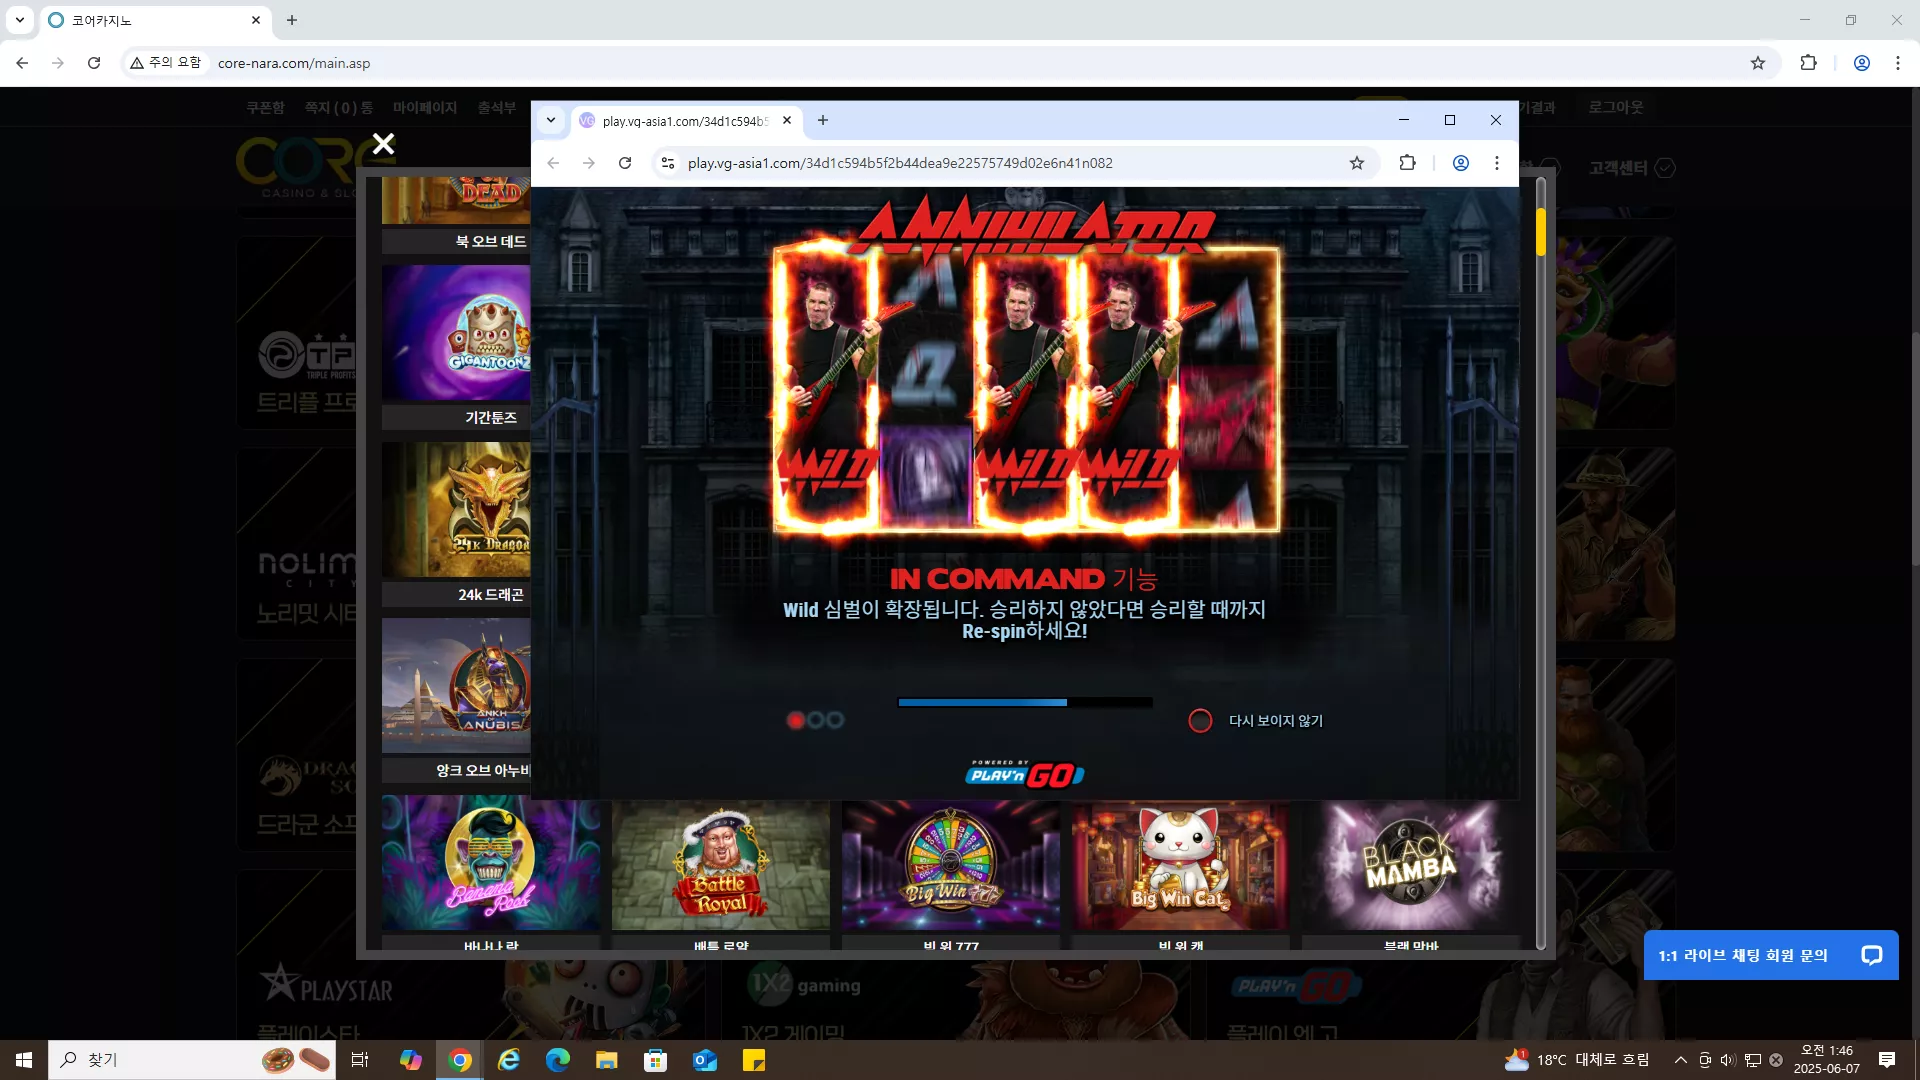Click the 1:1 라이브 채팅 회원 문의 button
Screen dimensions: 1920x1080
tap(1771, 955)
